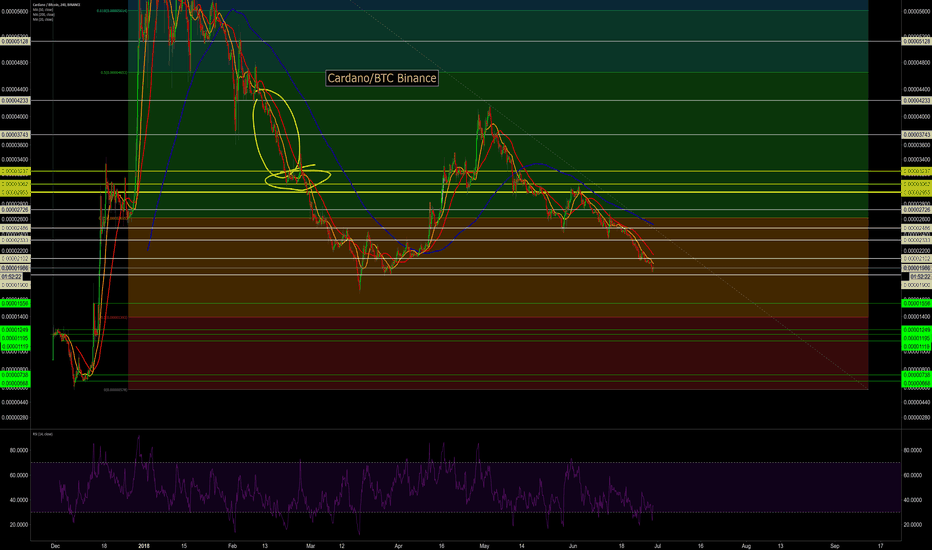Click the 0.00005128 price label on right axis
Image resolution: width=932 pixels, height=550 pixels.
[917, 42]
